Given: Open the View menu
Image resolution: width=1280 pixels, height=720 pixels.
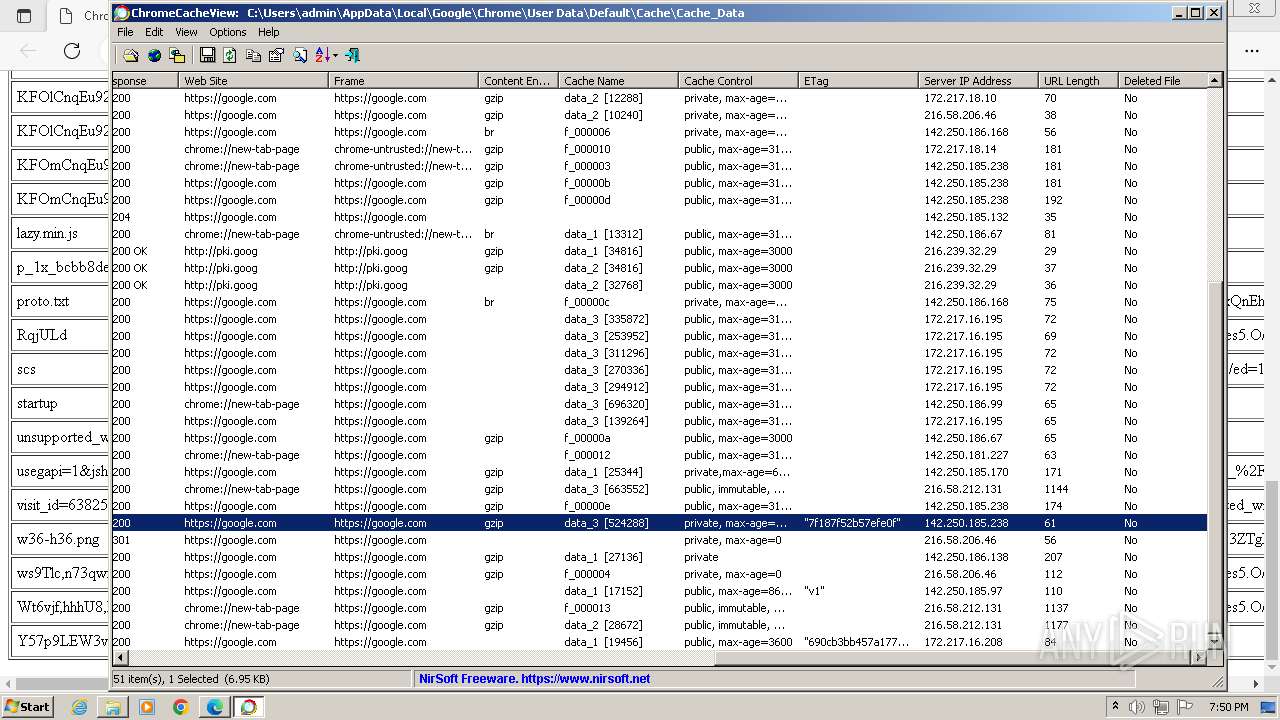Looking at the screenshot, I should [x=186, y=32].
